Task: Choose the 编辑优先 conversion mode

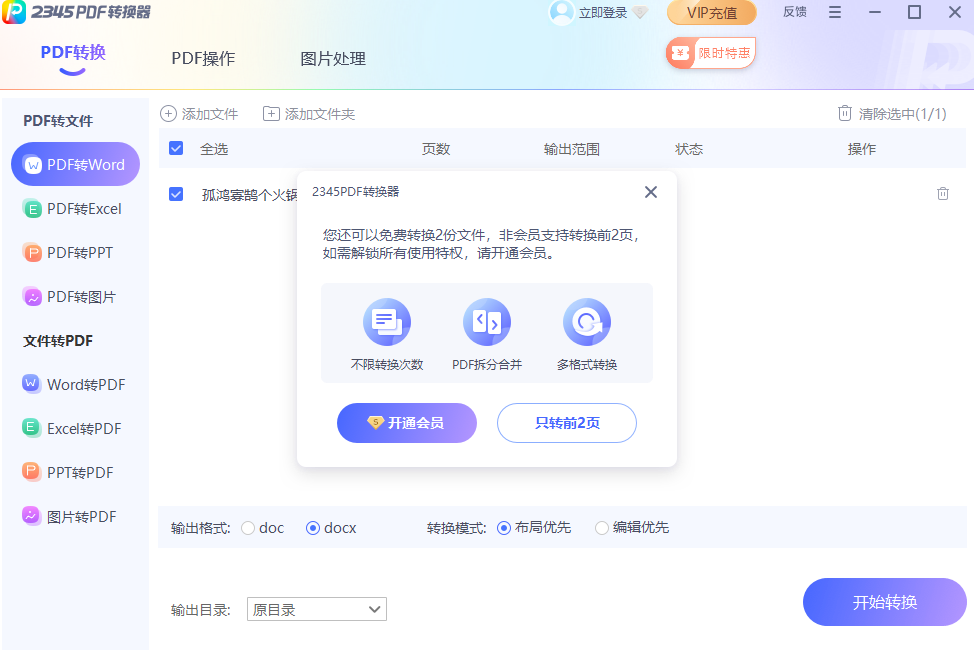Action: click(x=602, y=528)
